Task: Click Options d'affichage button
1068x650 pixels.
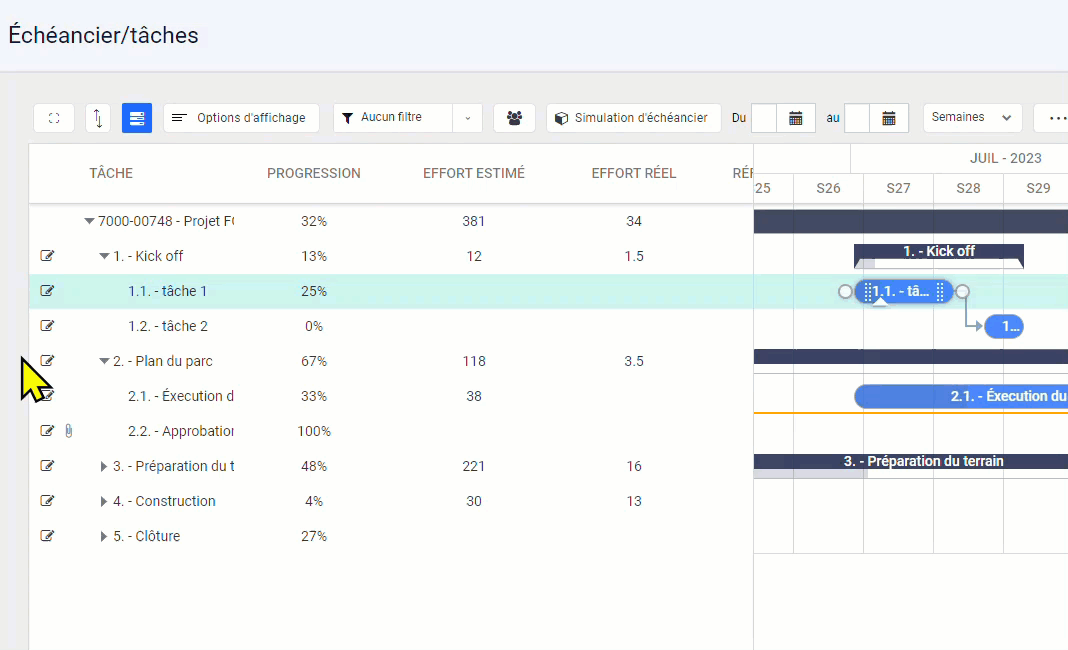Action: point(241,118)
